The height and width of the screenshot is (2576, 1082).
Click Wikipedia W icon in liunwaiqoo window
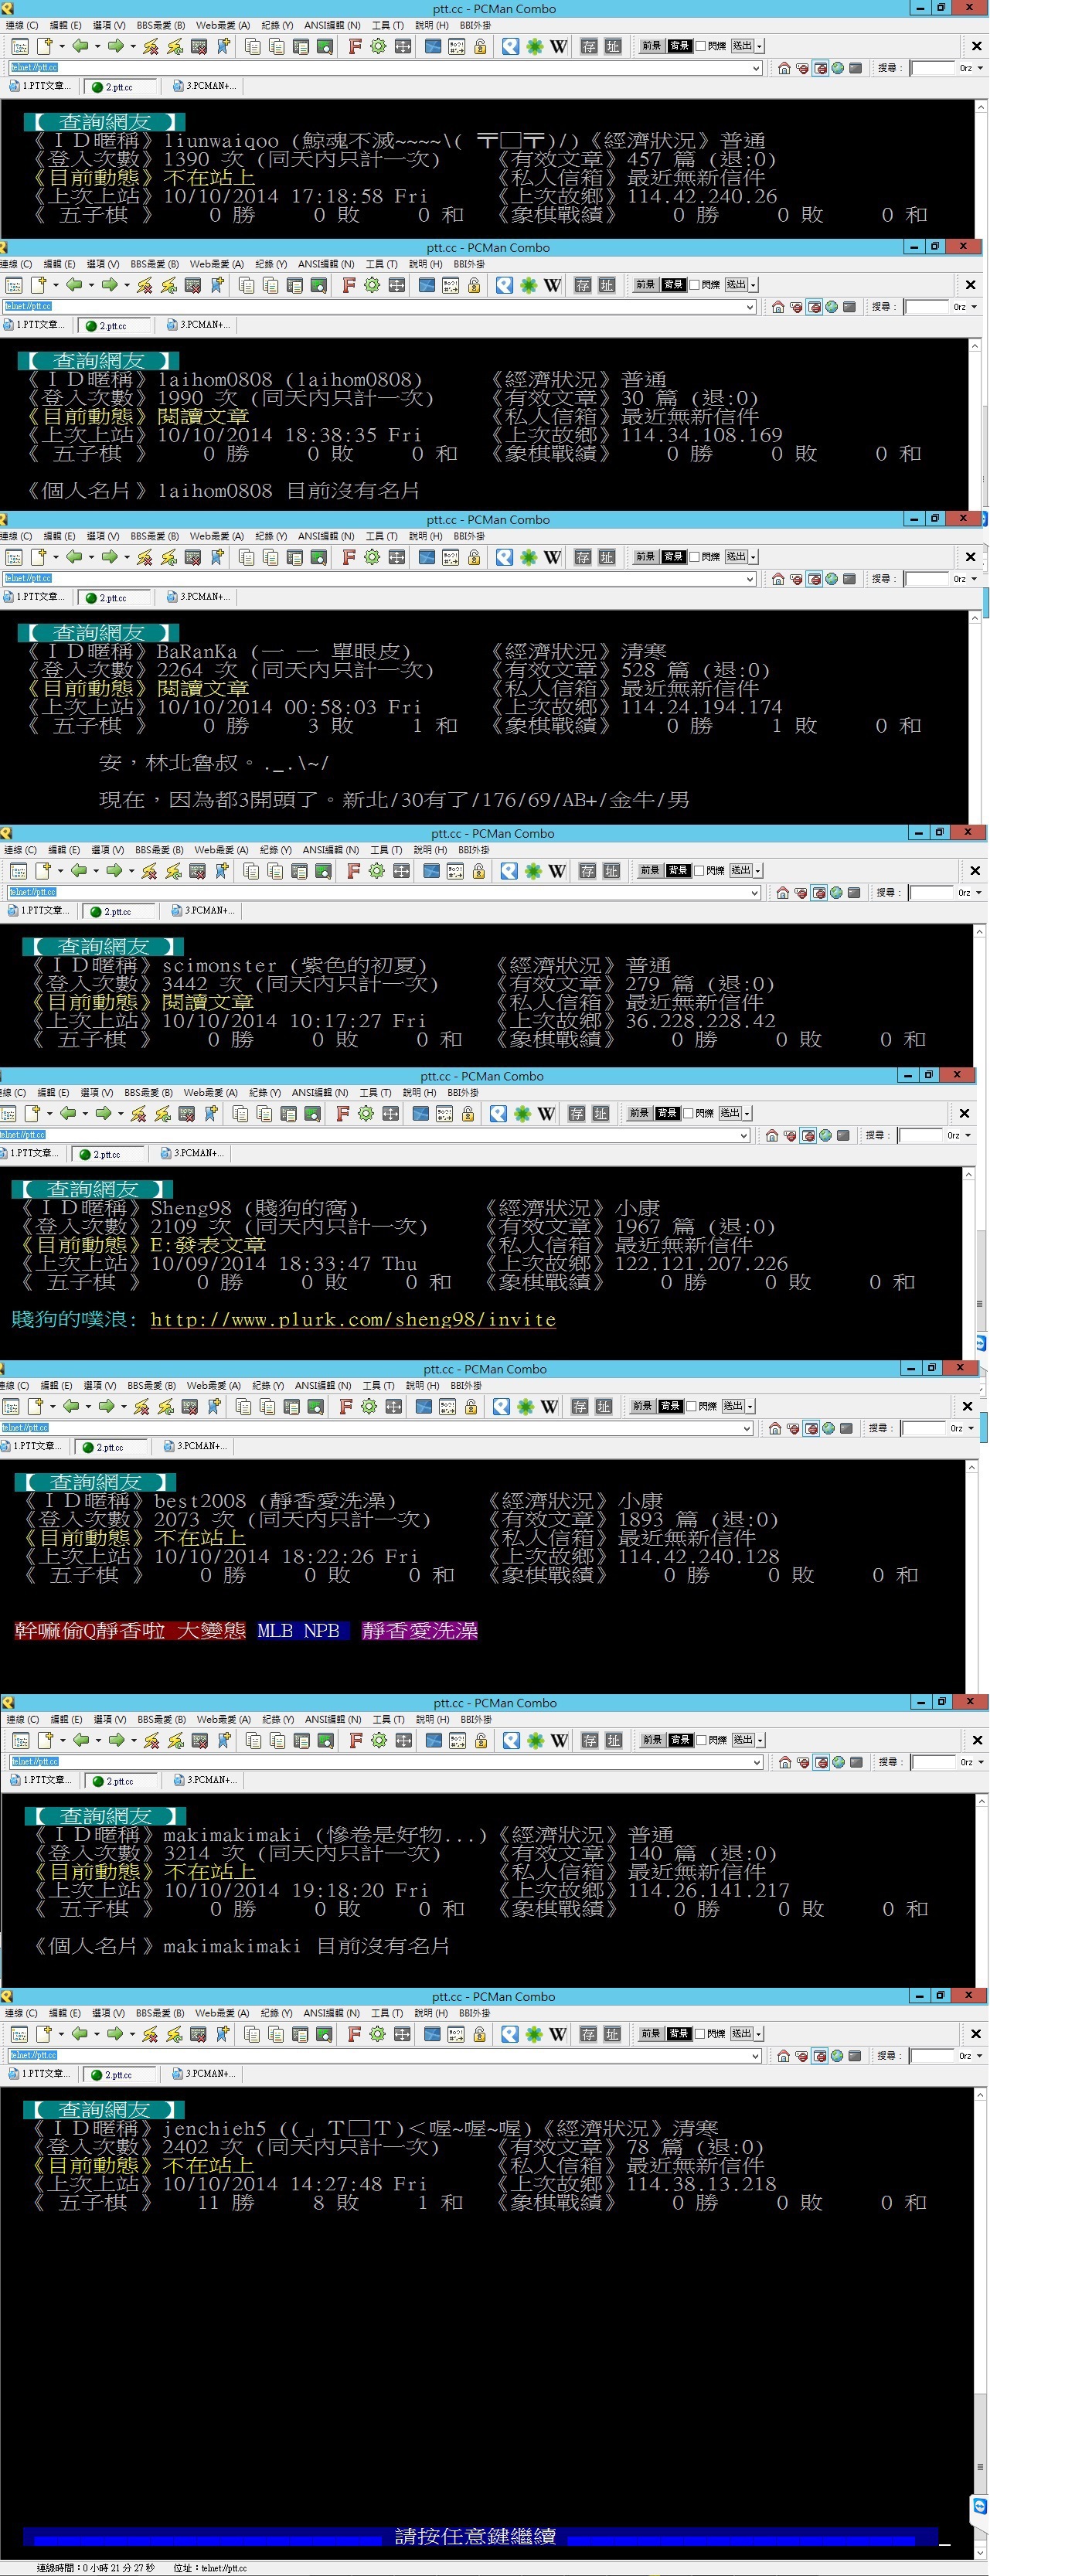559,46
